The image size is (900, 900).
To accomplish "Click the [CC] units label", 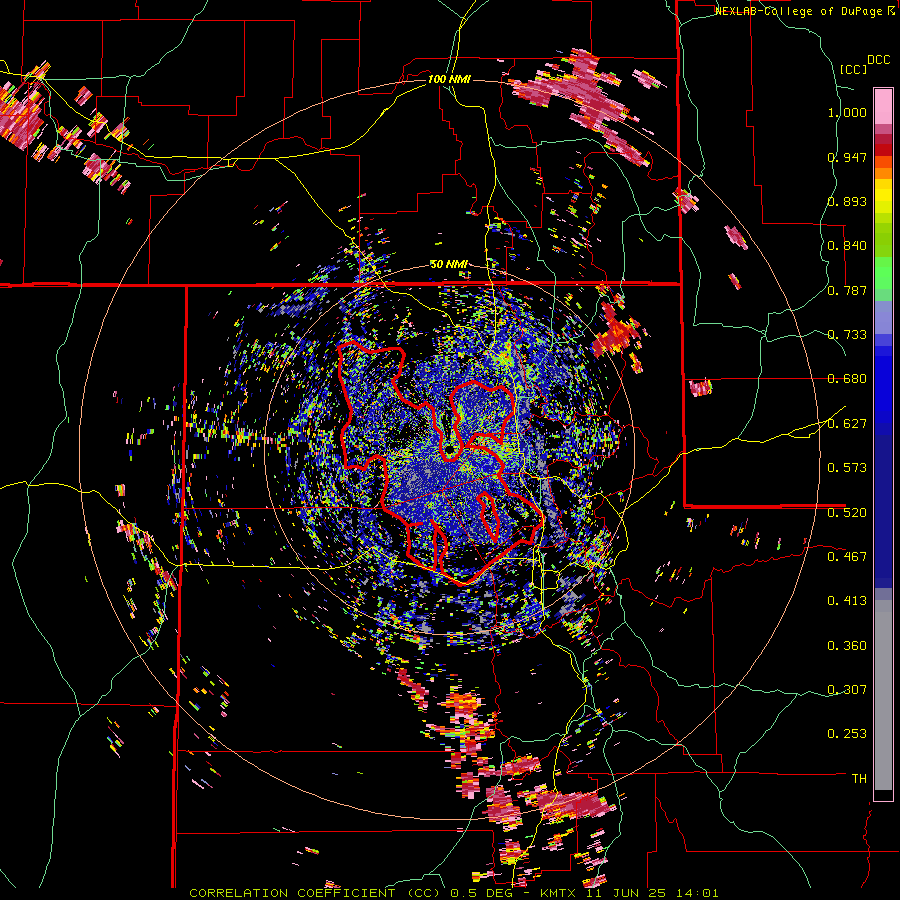I will [x=853, y=69].
